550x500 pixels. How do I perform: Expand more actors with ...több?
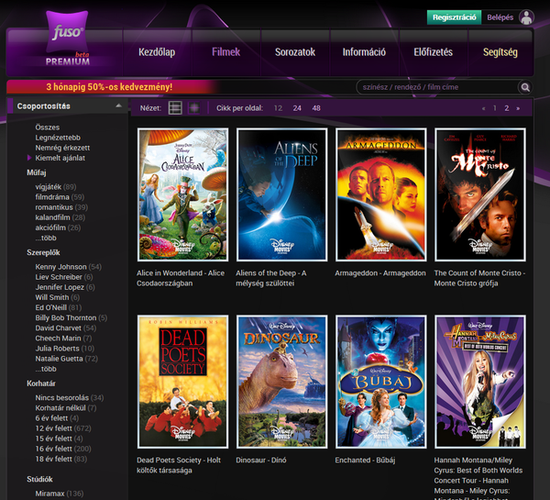tap(46, 369)
